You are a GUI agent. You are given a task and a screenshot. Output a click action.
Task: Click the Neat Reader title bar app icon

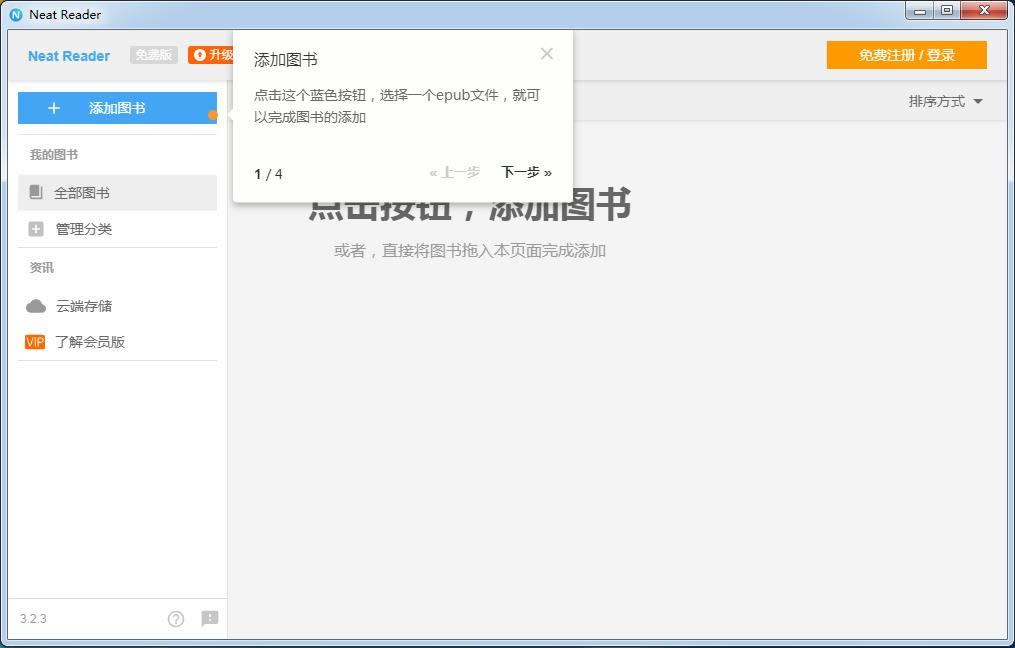16,14
